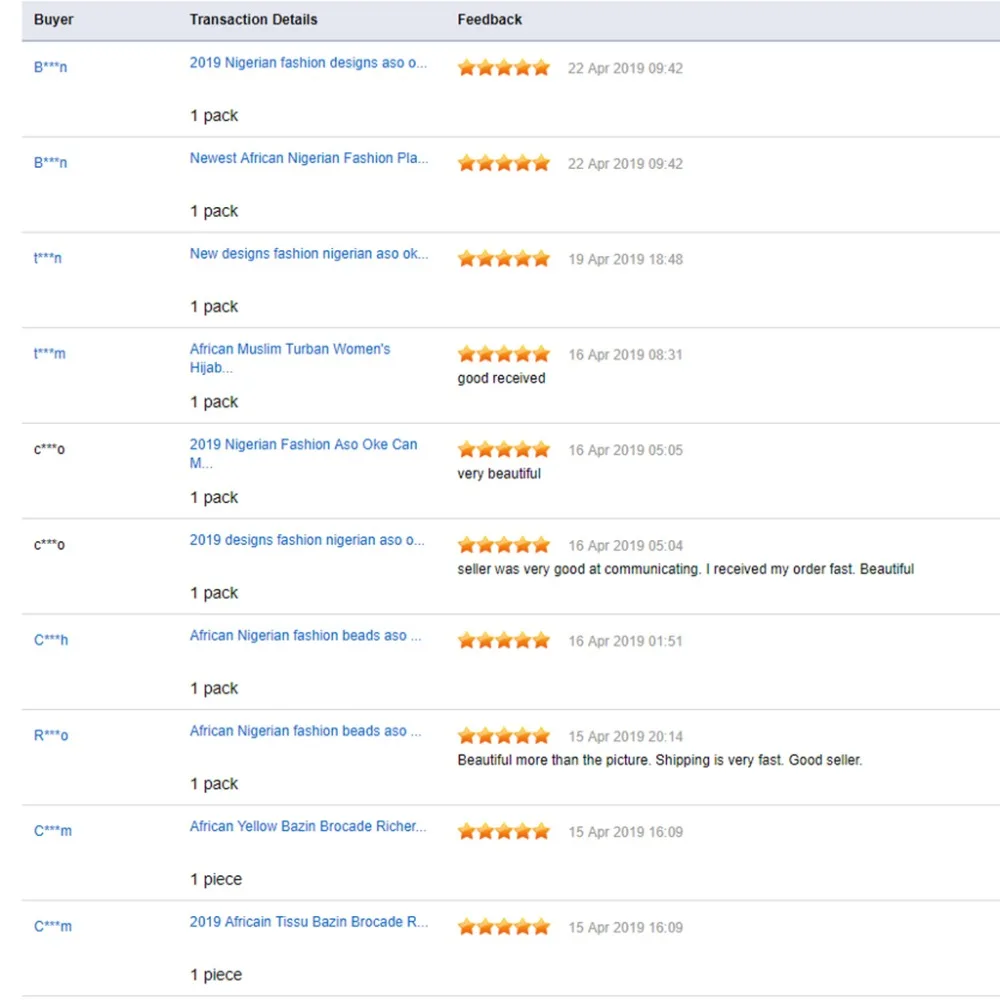Click star rating dated 16 Apr 2019 01:51

pyautogui.click(x=504, y=640)
